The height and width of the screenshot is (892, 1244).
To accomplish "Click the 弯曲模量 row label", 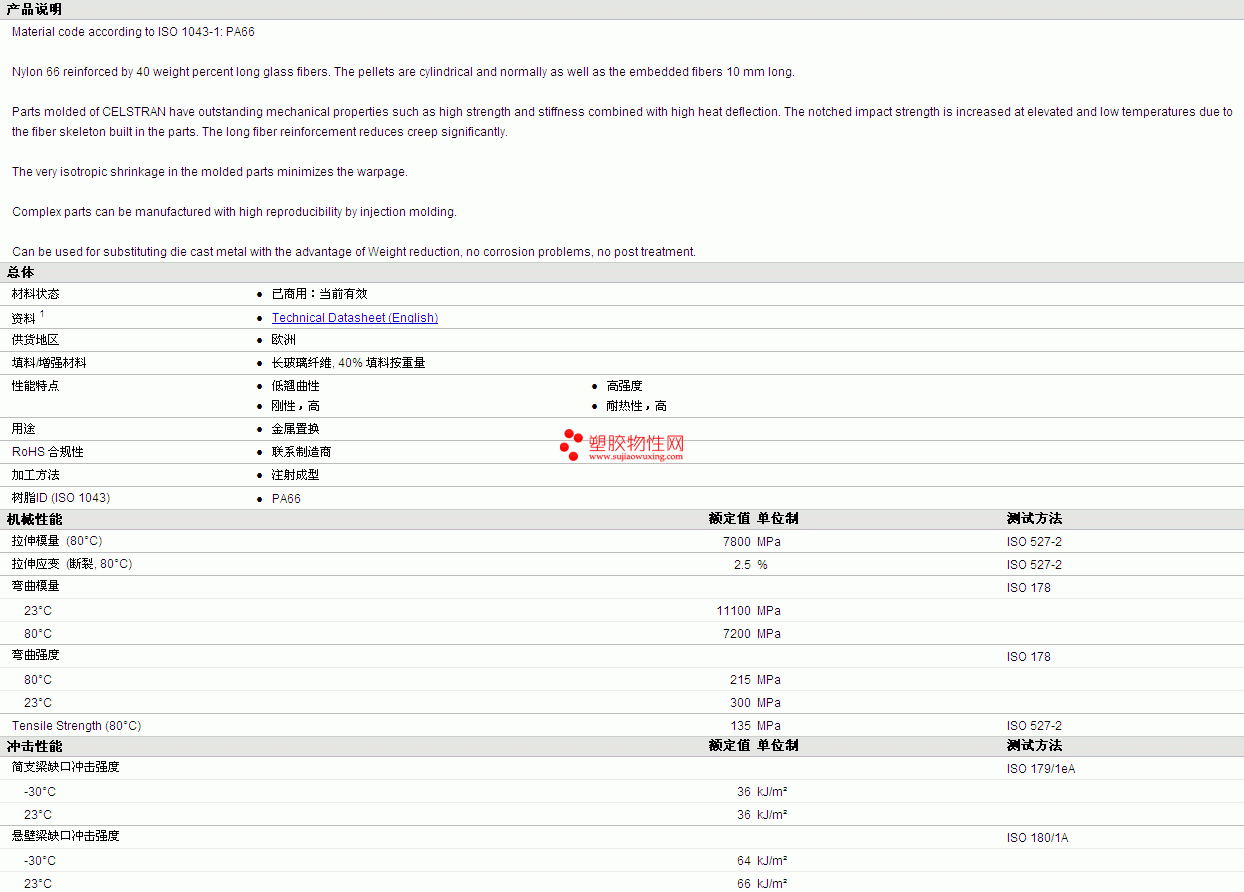I will (36, 586).
